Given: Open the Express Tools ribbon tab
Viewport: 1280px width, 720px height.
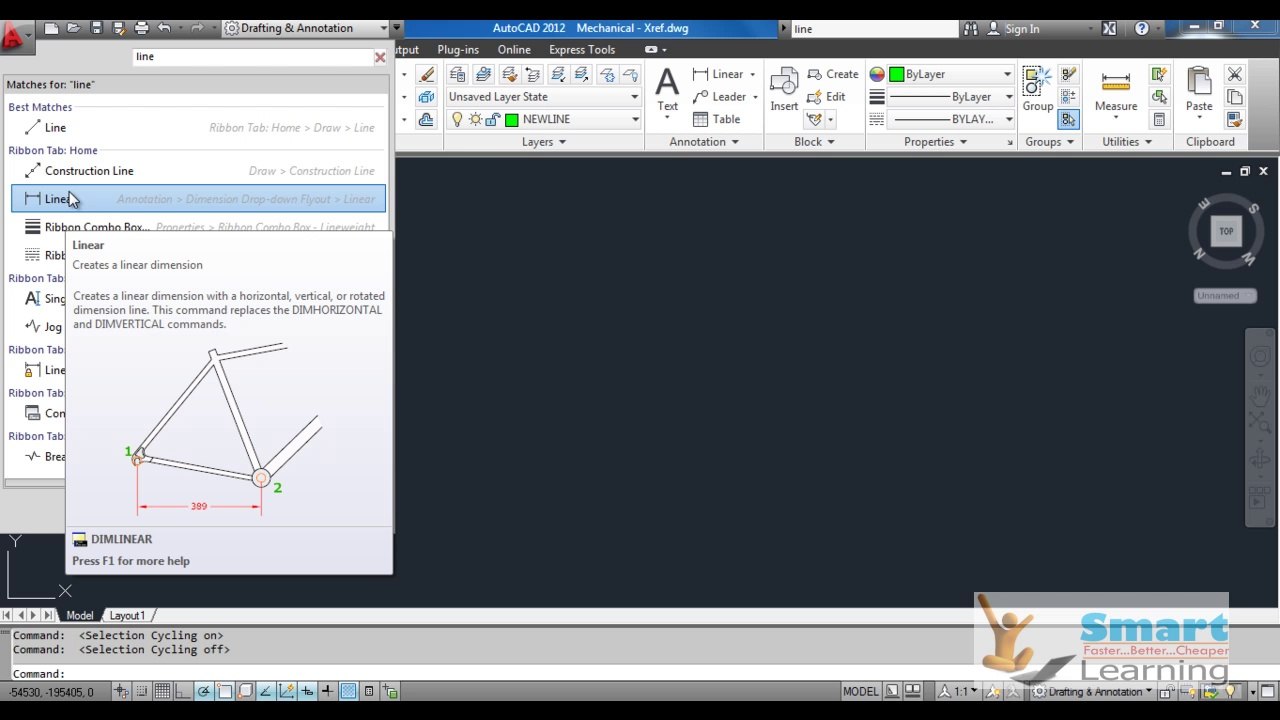Looking at the screenshot, I should (x=582, y=50).
